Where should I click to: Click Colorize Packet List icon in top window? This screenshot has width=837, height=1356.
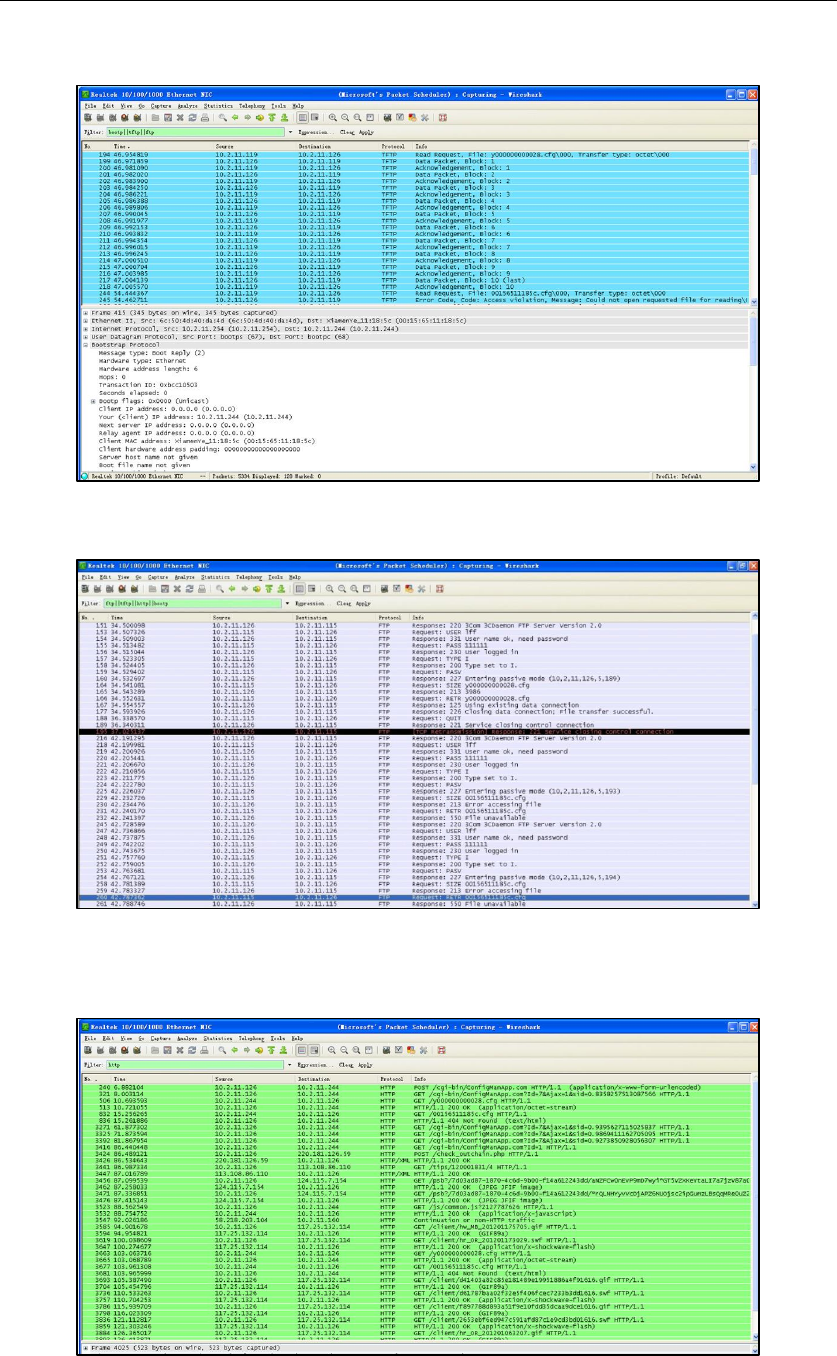302,118
